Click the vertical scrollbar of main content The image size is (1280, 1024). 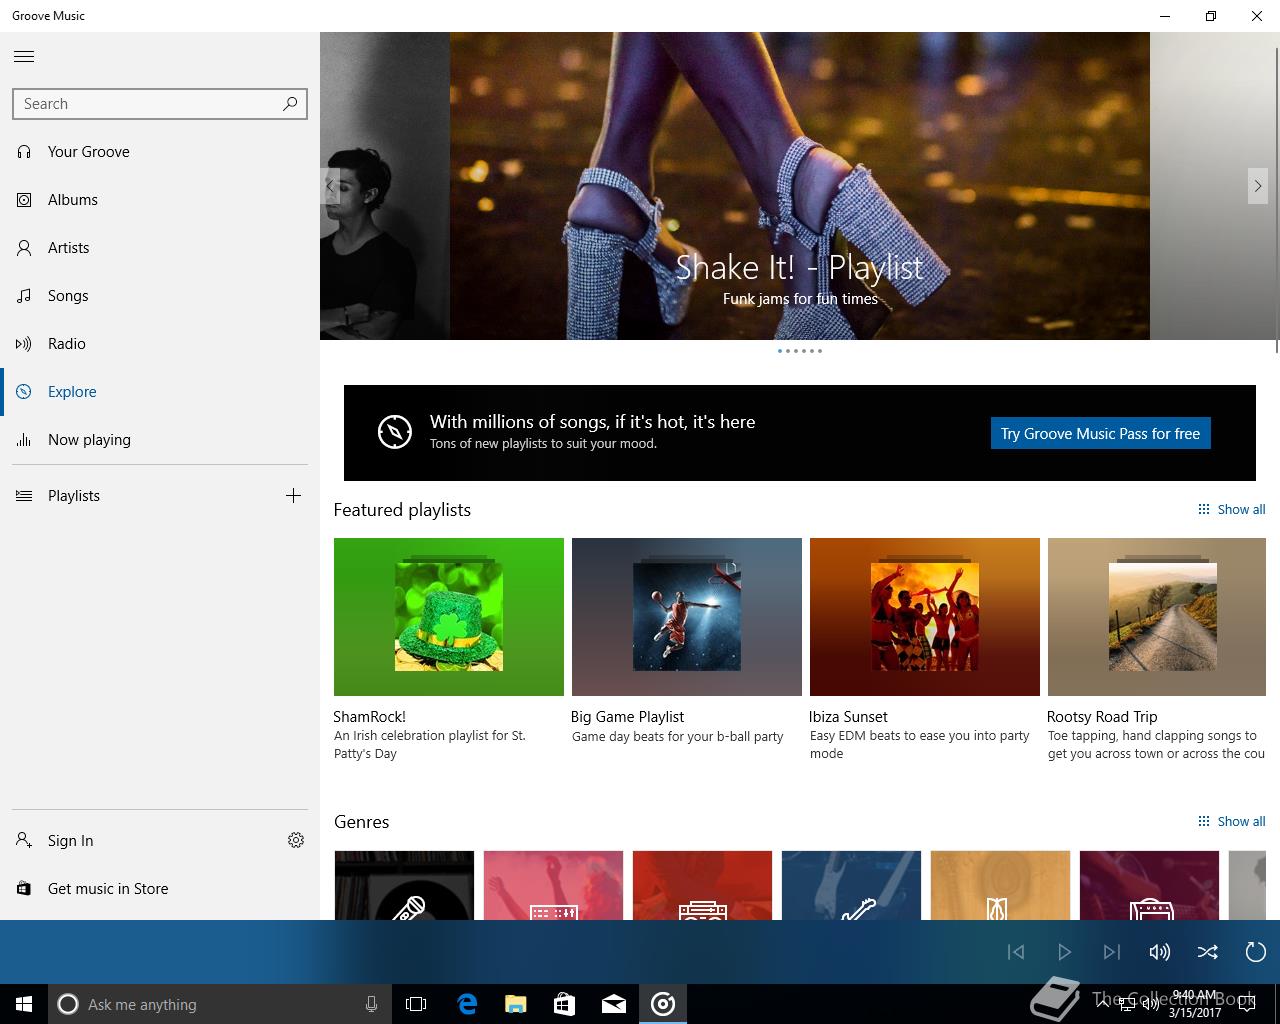tap(1276, 200)
